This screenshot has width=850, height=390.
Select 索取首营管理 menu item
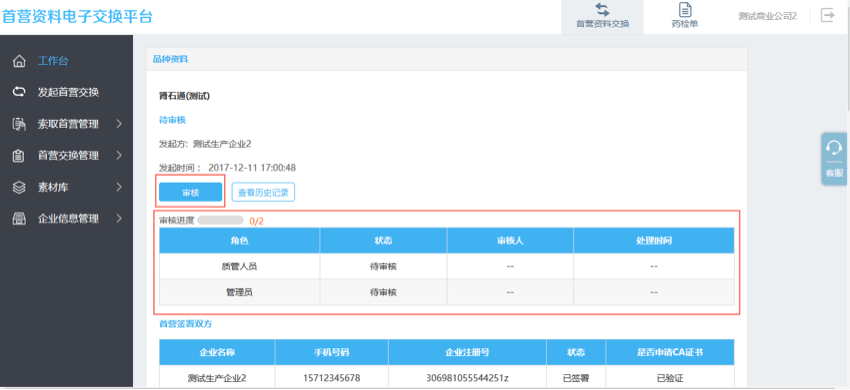[x=68, y=124]
